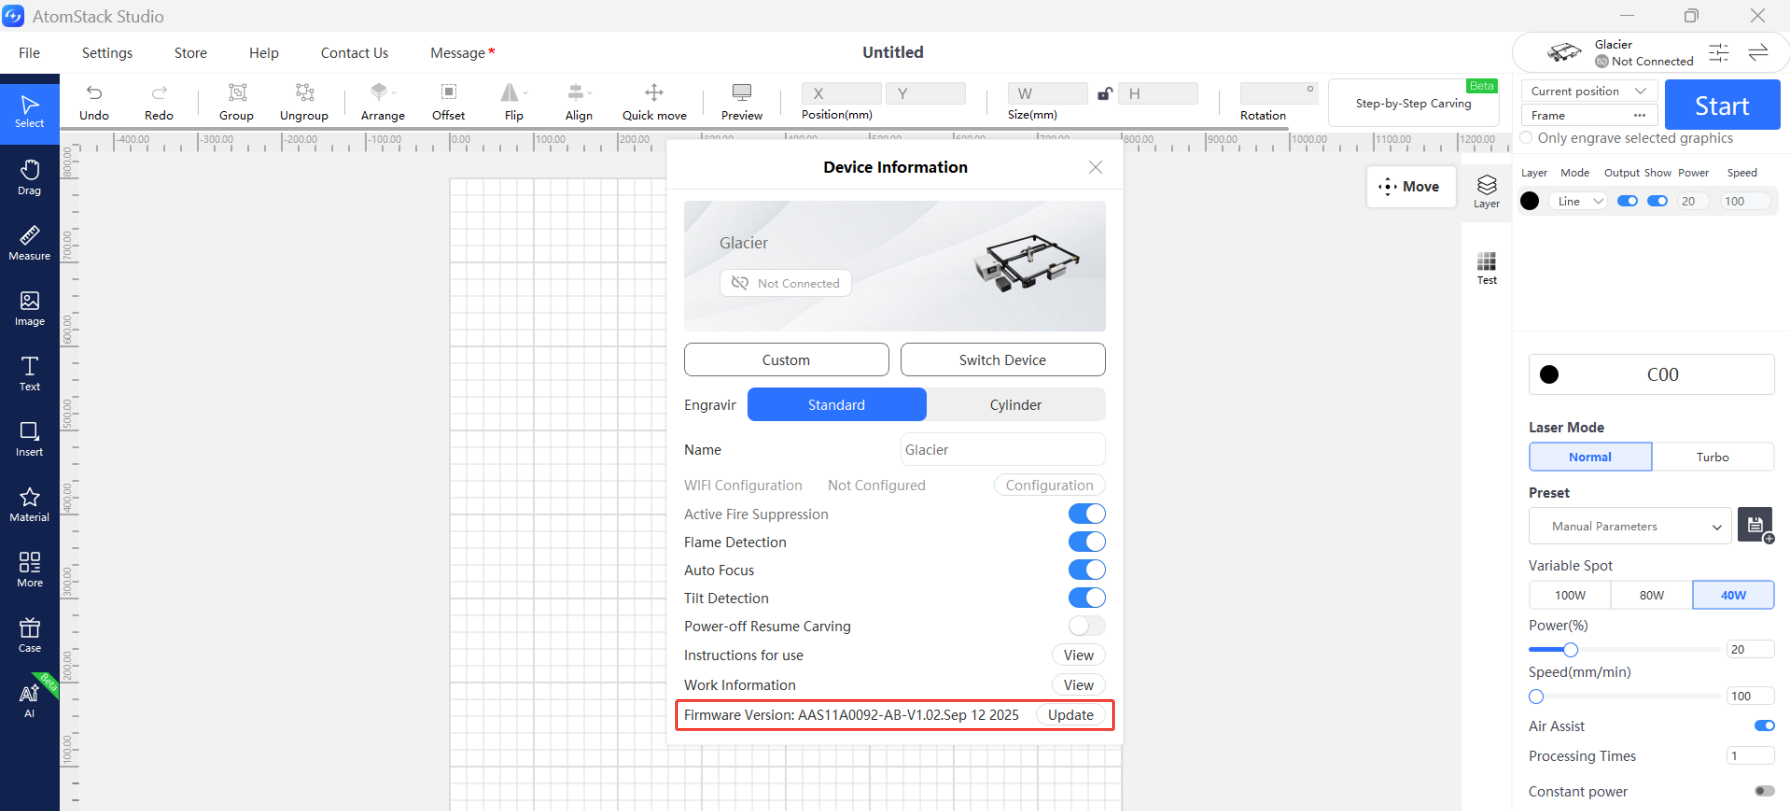Adjust the Power(%) slider handle
The height and width of the screenshot is (811, 1790).
click(1570, 650)
